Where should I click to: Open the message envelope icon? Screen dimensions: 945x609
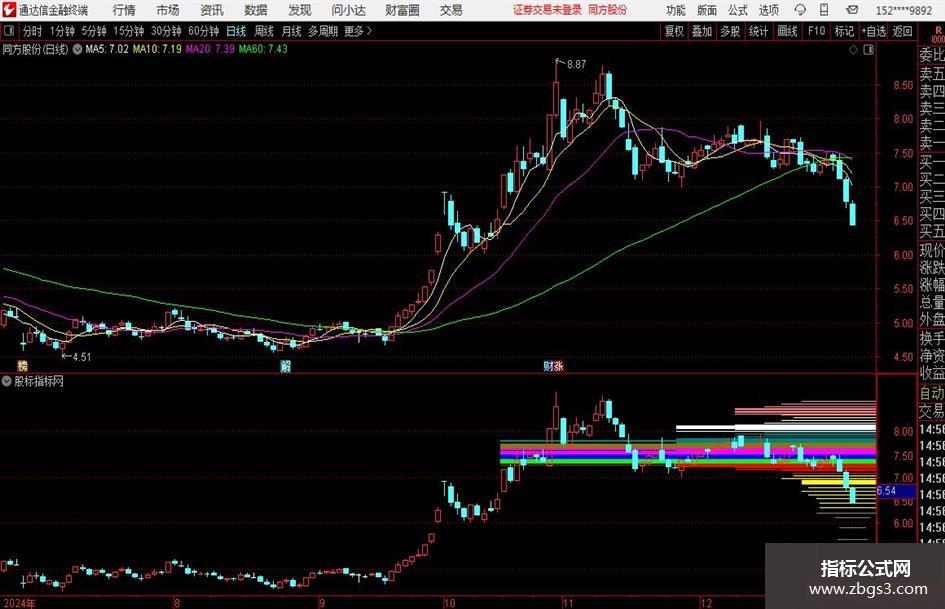852,10
